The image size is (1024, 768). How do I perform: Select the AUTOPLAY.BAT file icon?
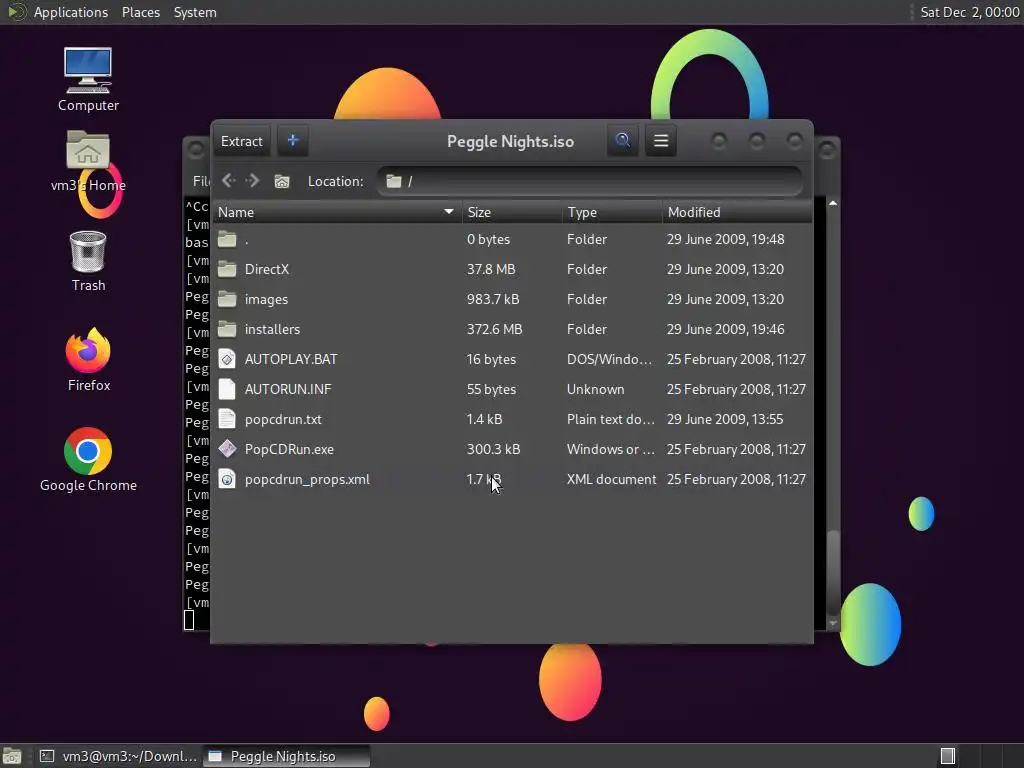(227, 359)
